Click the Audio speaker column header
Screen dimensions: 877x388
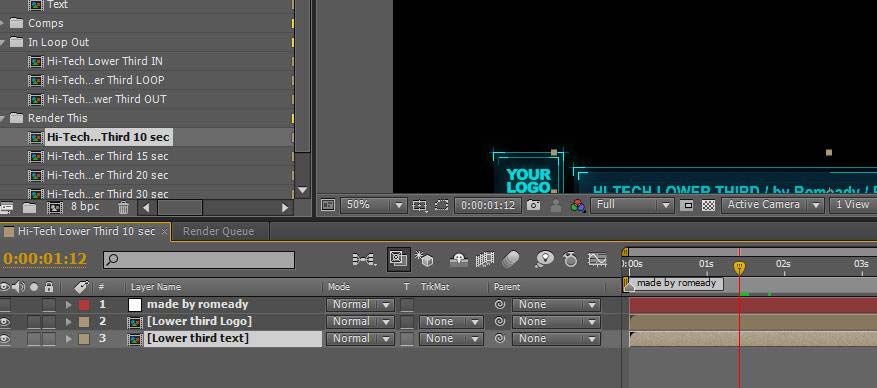(19, 287)
